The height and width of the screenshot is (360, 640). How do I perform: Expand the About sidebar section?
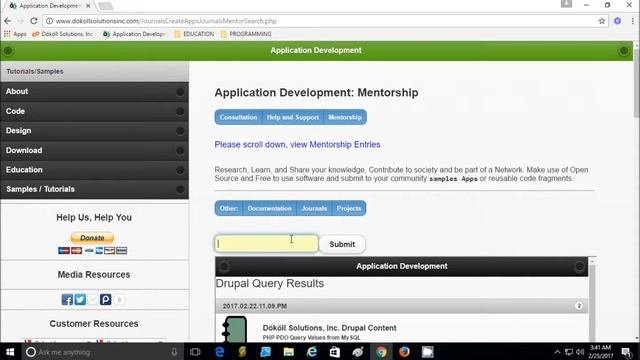tap(94, 91)
